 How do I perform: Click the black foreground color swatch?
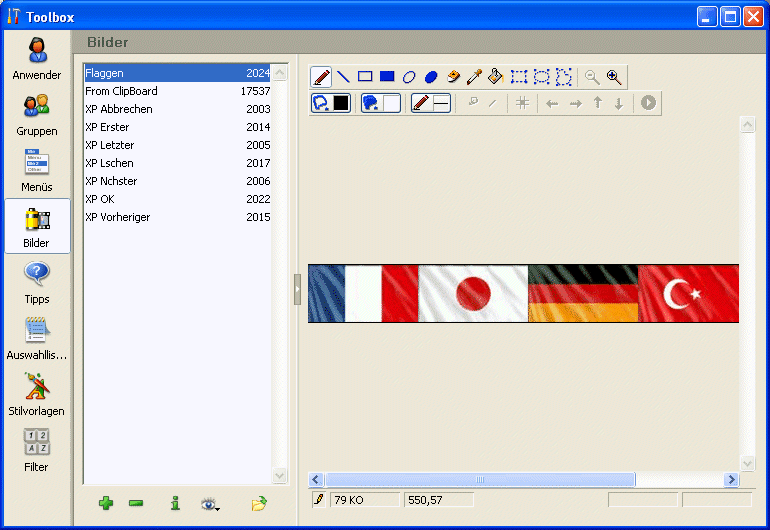tap(341, 102)
